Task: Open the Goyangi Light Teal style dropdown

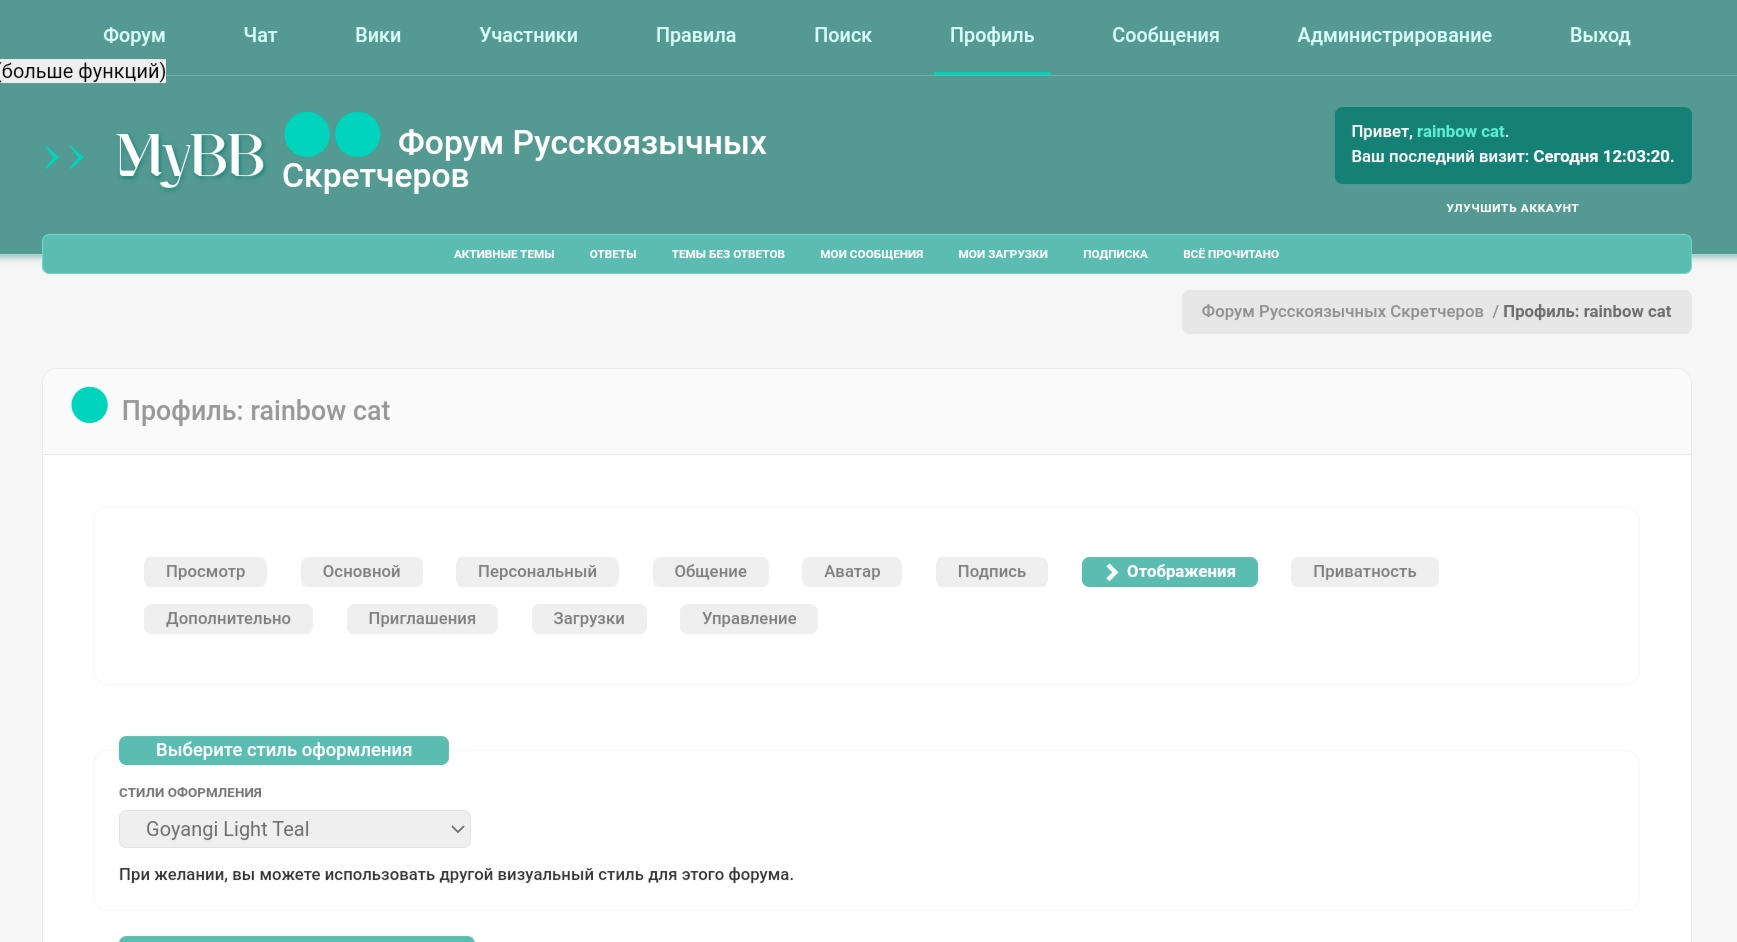Action: click(x=295, y=829)
